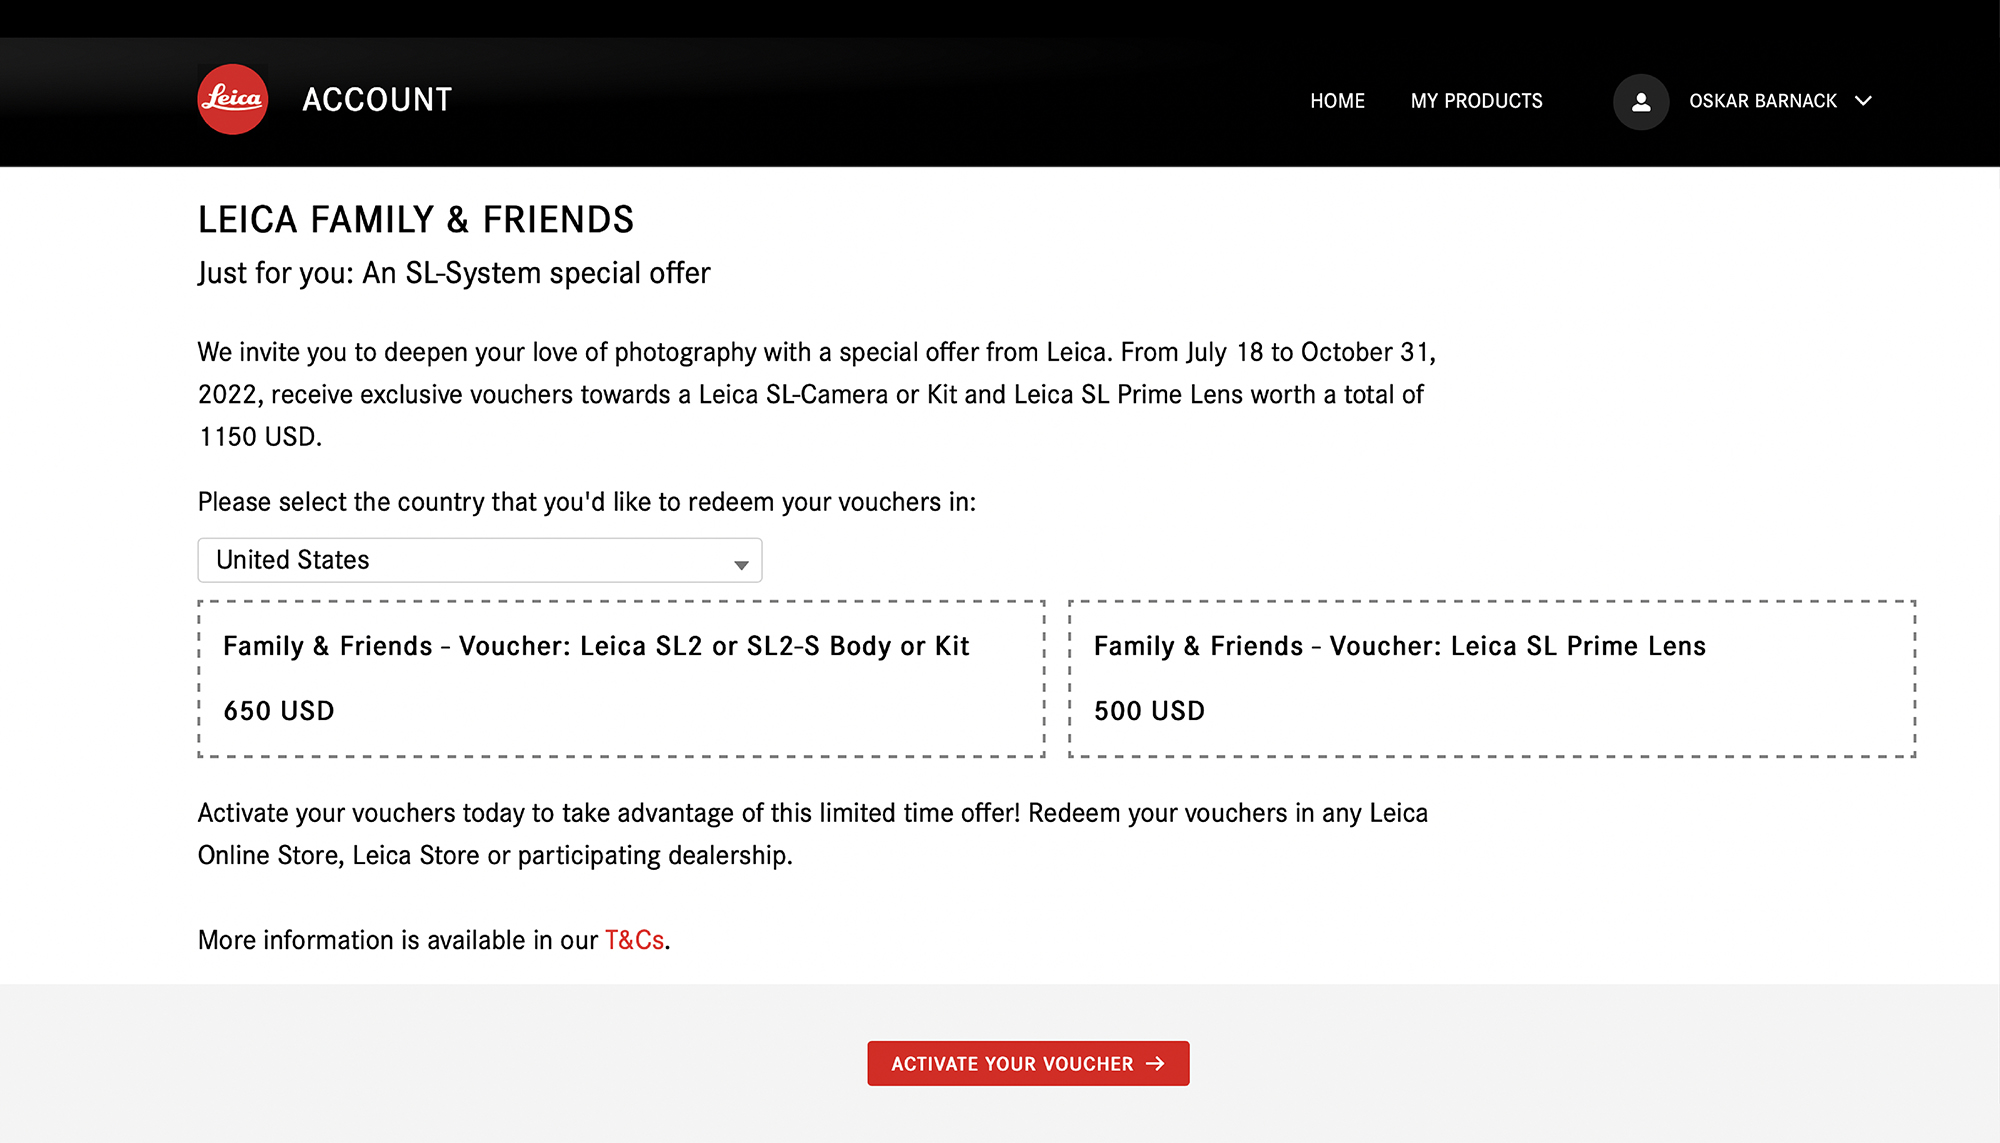Click the Leica Family & Friends heading
The width and height of the screenshot is (2000, 1143).
tap(416, 219)
